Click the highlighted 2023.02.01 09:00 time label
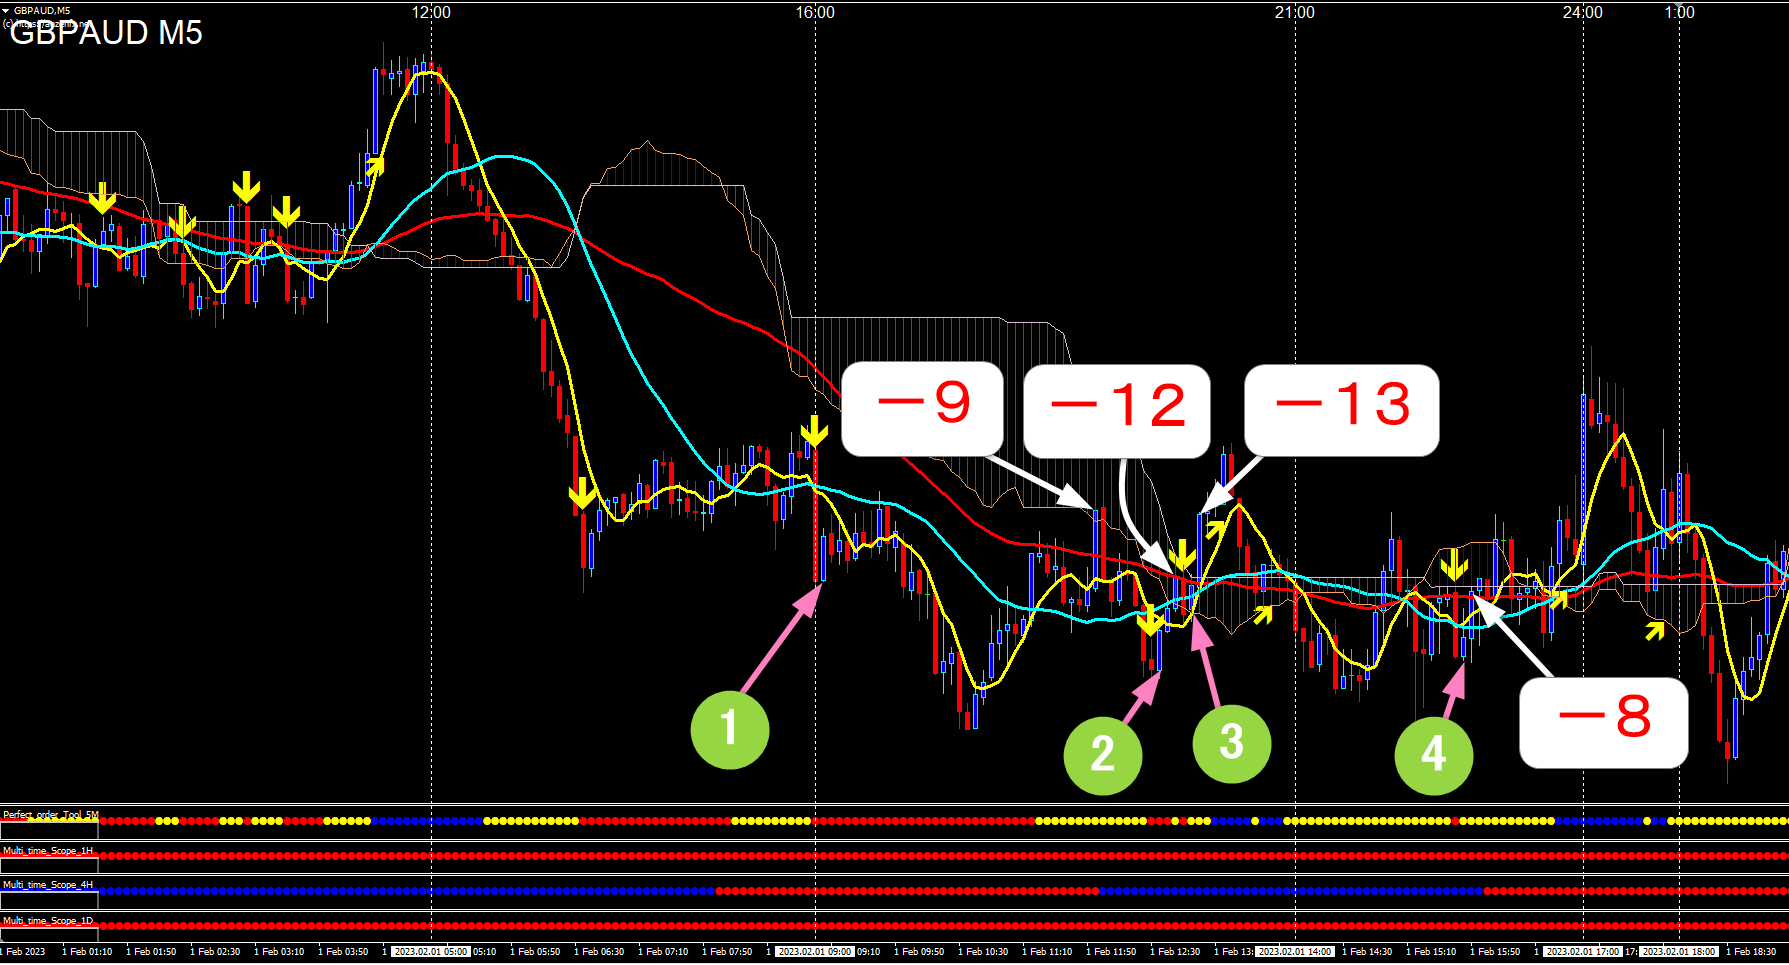 click(x=815, y=952)
